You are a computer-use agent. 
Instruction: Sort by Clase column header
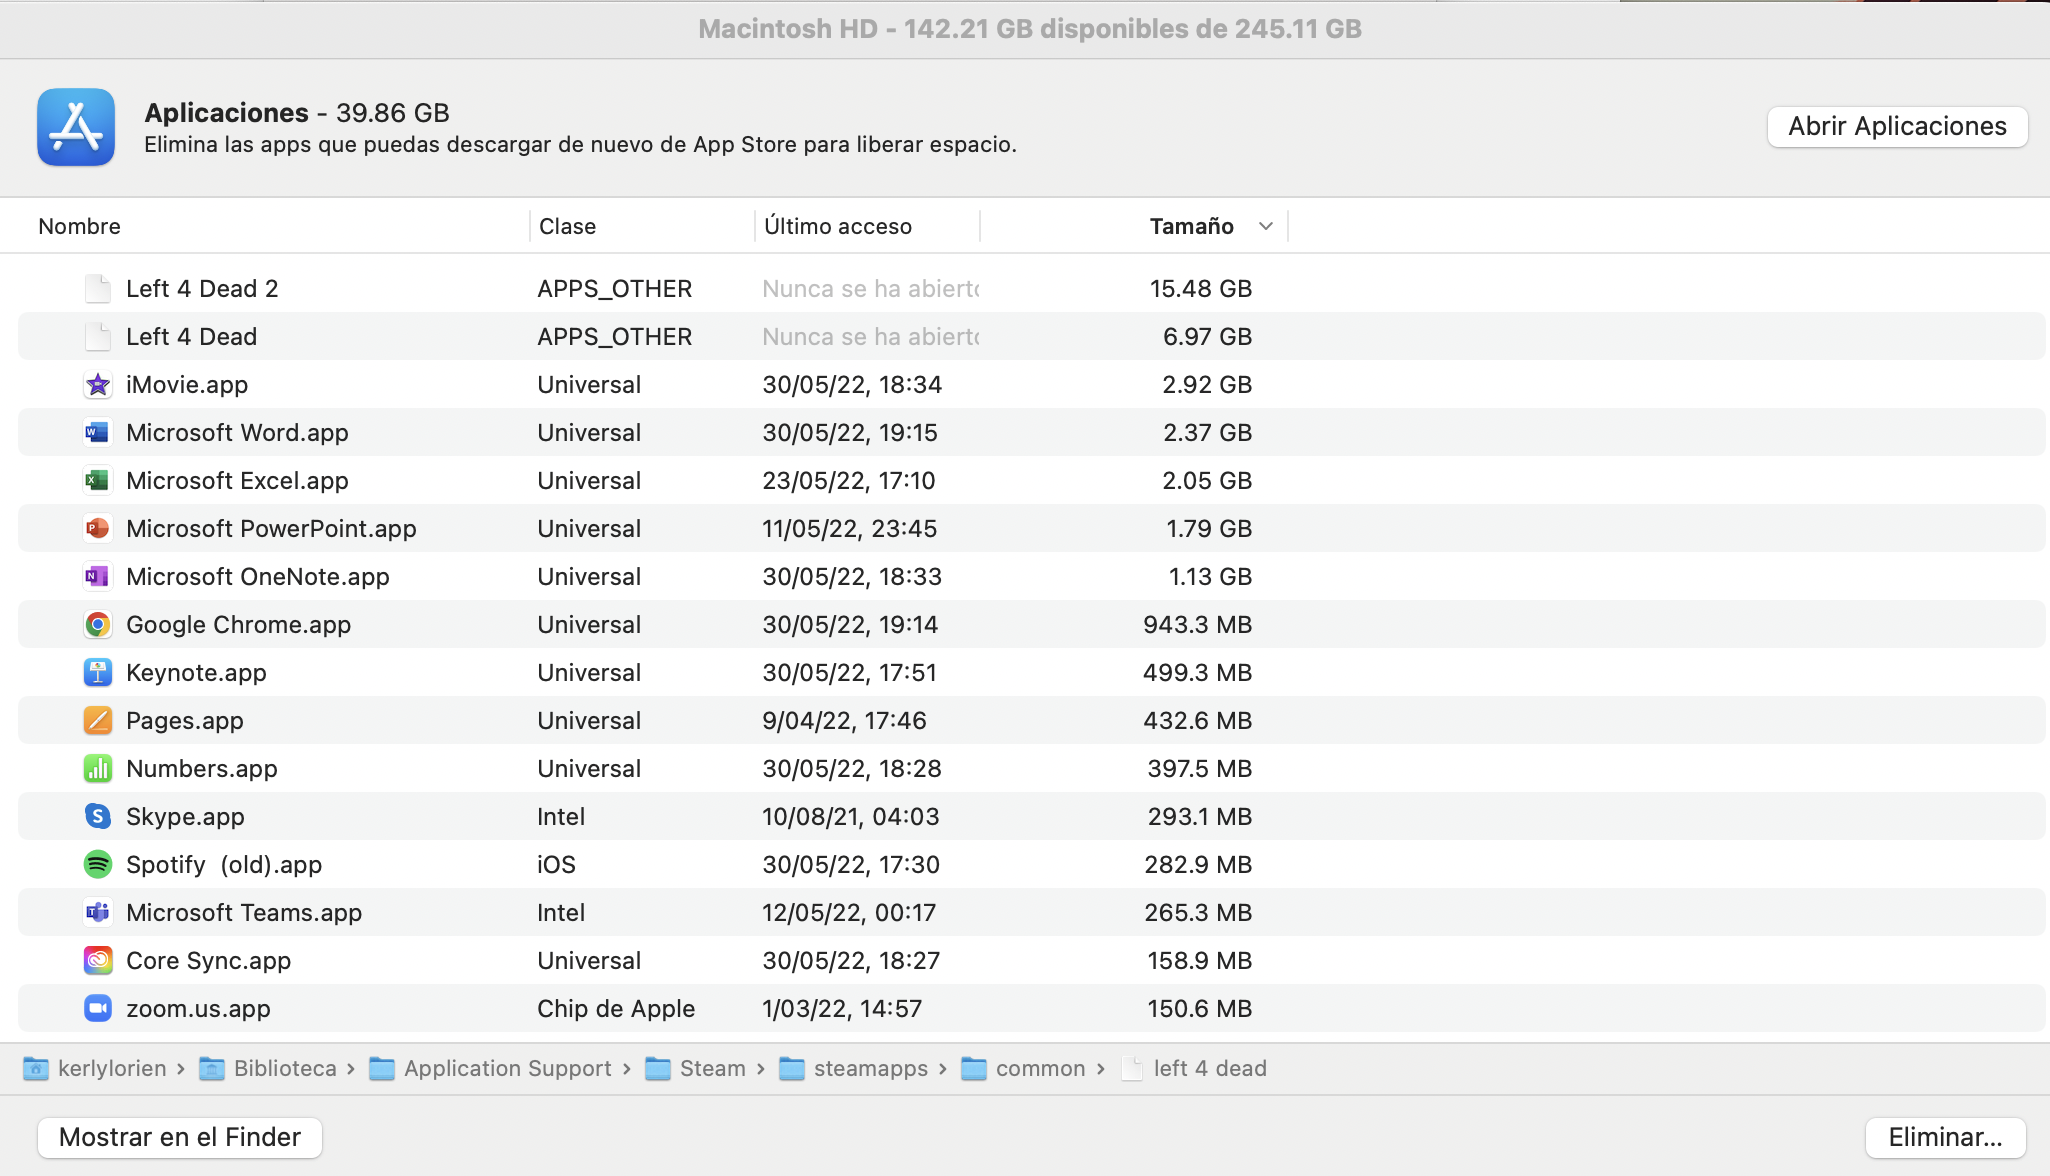coord(567,226)
